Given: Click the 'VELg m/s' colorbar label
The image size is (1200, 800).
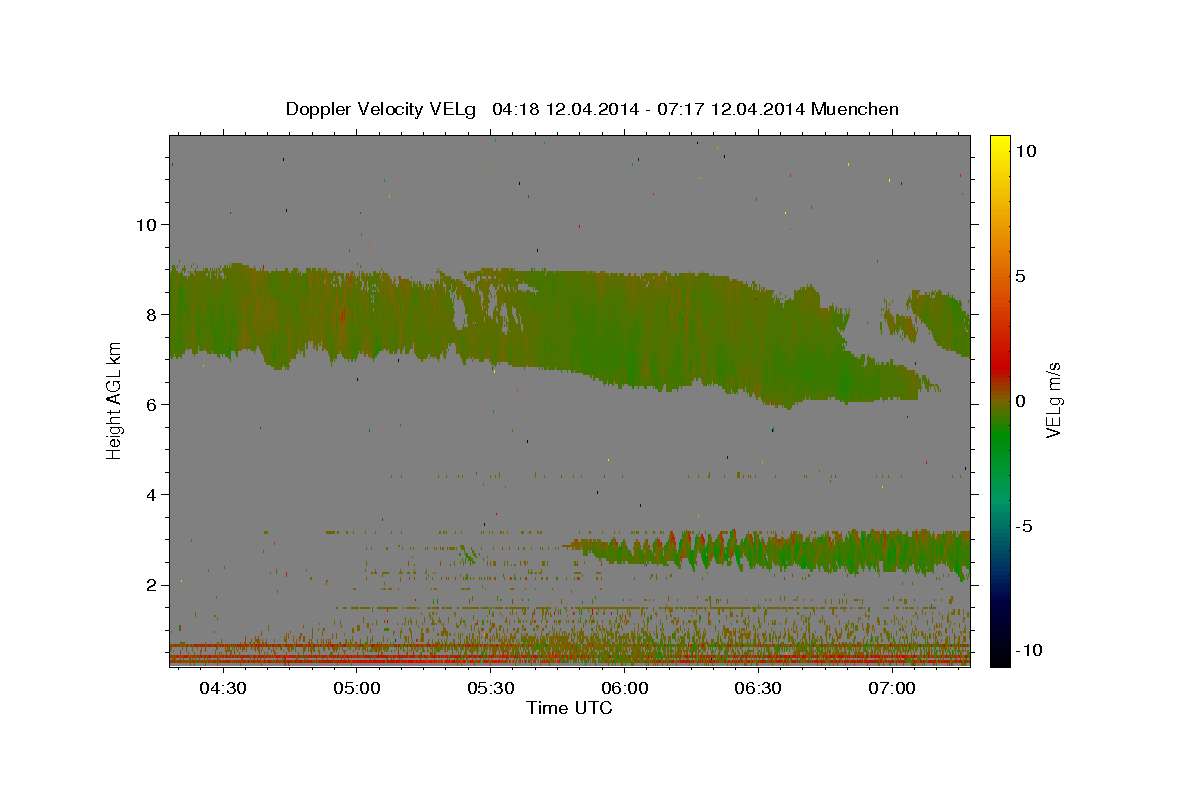Looking at the screenshot, I should click(1053, 400).
